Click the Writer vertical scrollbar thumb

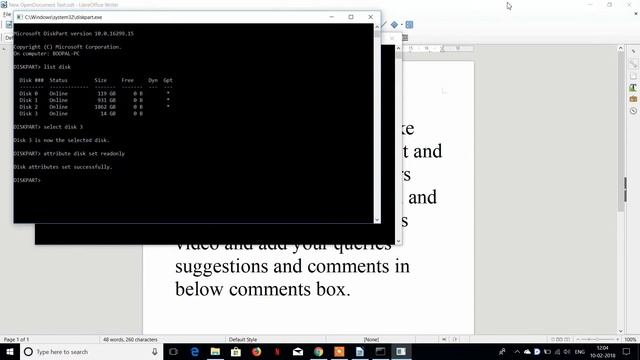tap(620, 131)
